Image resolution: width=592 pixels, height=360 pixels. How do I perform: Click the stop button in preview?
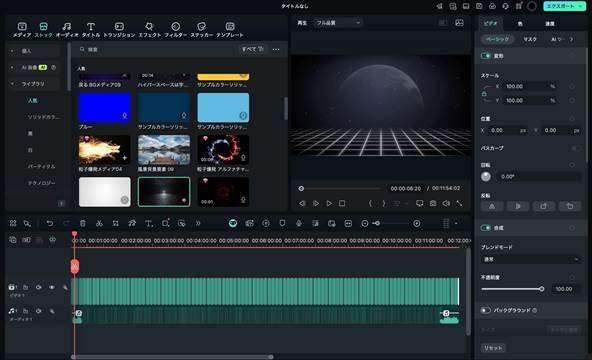(x=342, y=203)
